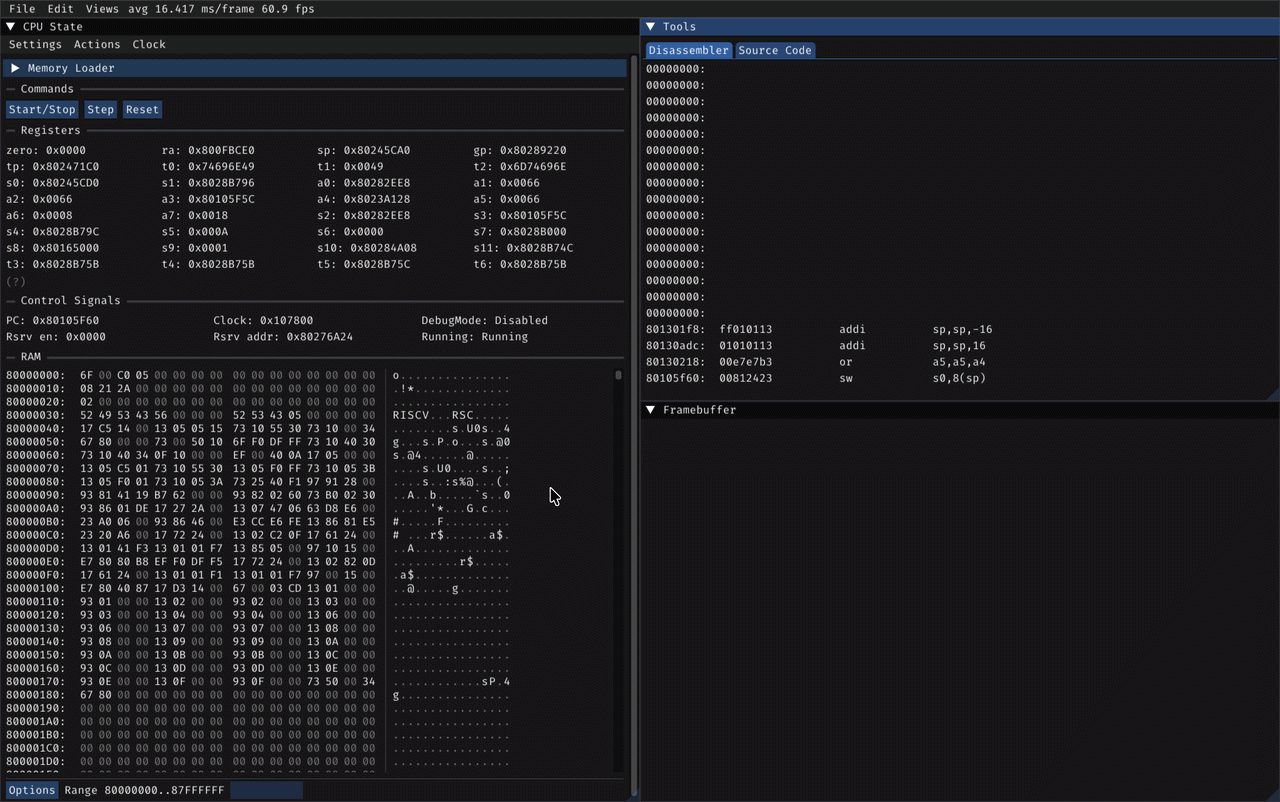Open the Edit menu
Viewport: 1280px width, 802px height.
click(x=60, y=9)
